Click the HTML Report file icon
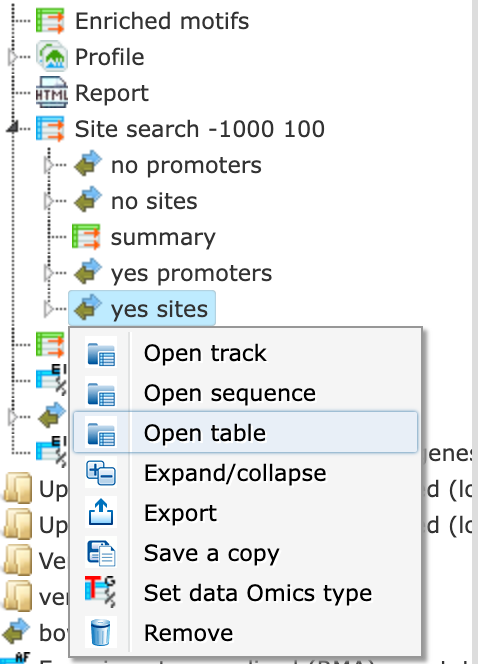Image resolution: width=478 pixels, height=664 pixels. (x=51, y=92)
